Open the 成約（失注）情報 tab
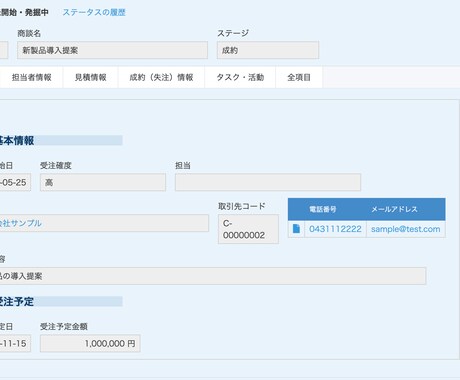The width and height of the screenshot is (460, 380). pos(161,77)
